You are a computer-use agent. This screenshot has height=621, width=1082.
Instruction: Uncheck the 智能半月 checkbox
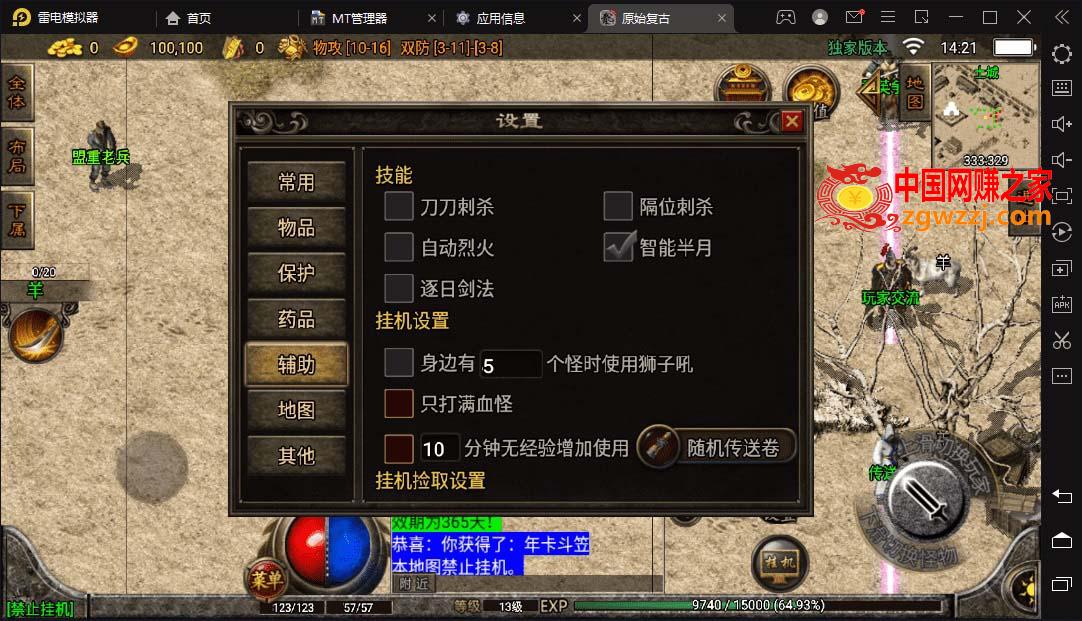click(x=618, y=246)
